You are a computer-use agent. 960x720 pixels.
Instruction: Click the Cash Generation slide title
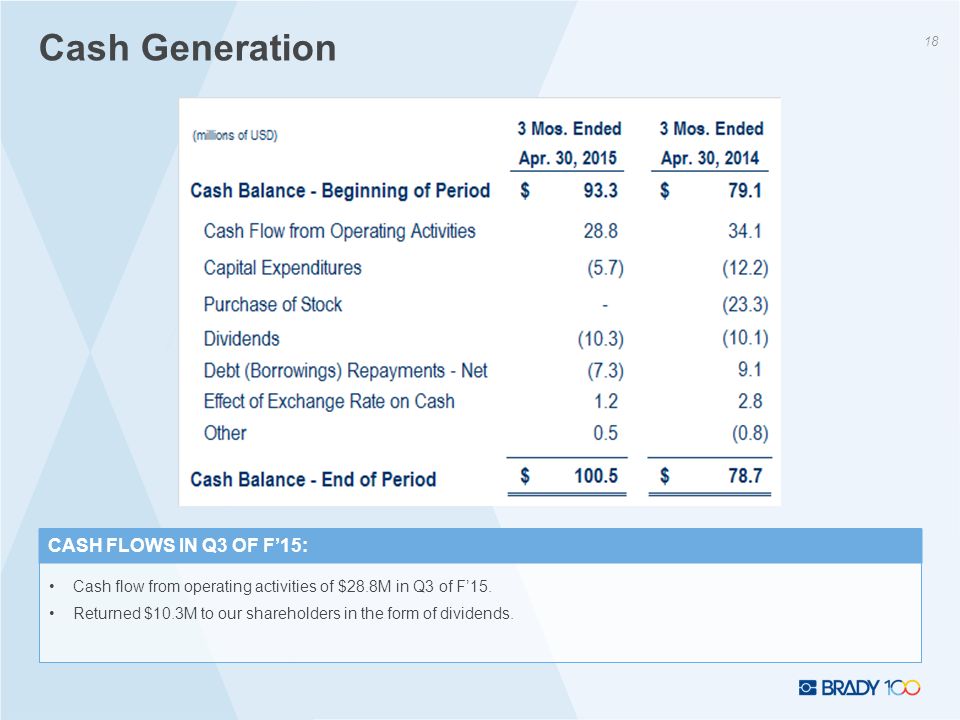pyautogui.click(x=188, y=48)
